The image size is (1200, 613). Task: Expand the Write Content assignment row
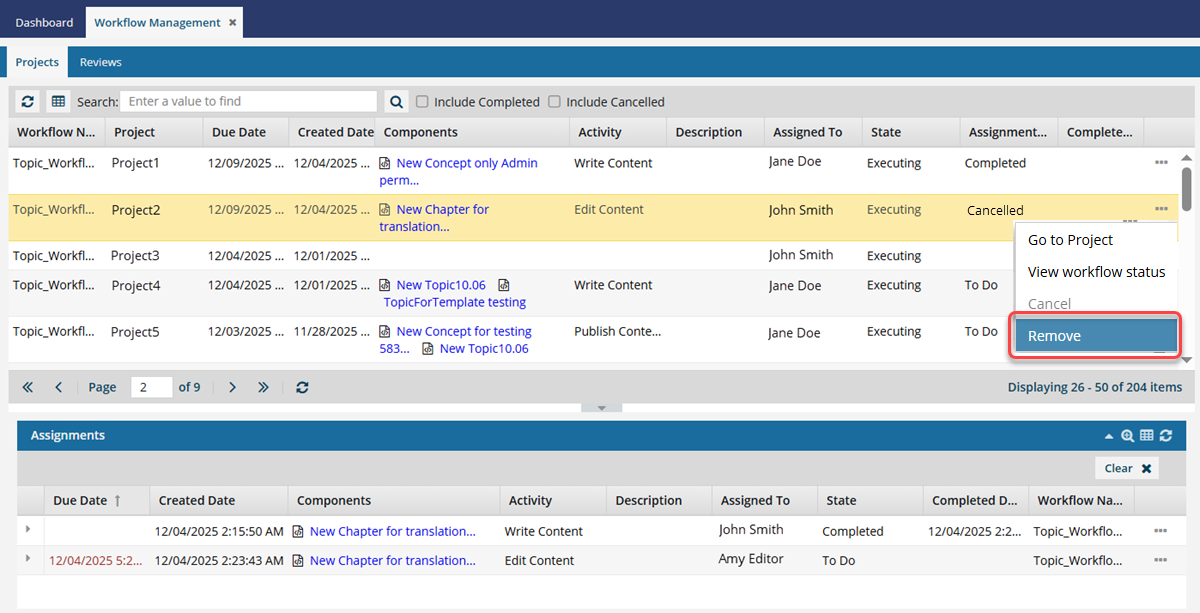pos(28,529)
